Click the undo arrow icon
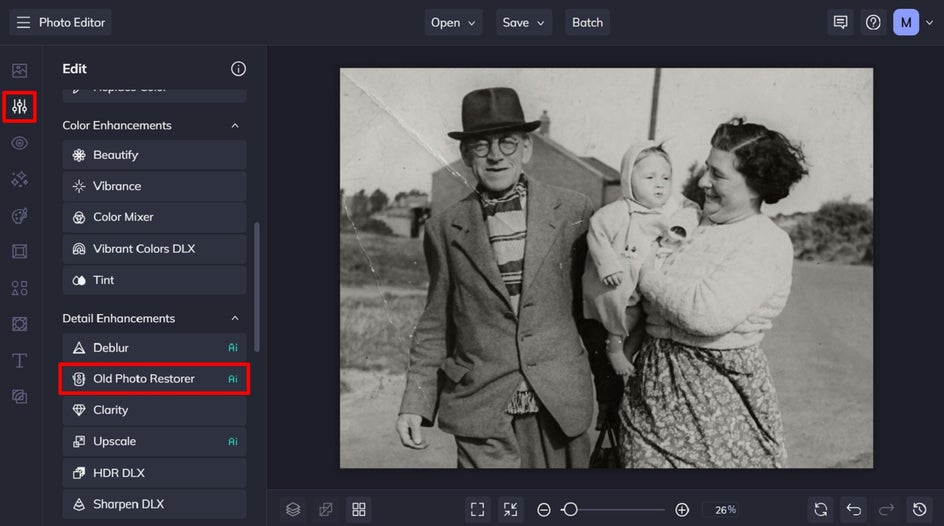Image resolution: width=944 pixels, height=526 pixels. pos(853,509)
